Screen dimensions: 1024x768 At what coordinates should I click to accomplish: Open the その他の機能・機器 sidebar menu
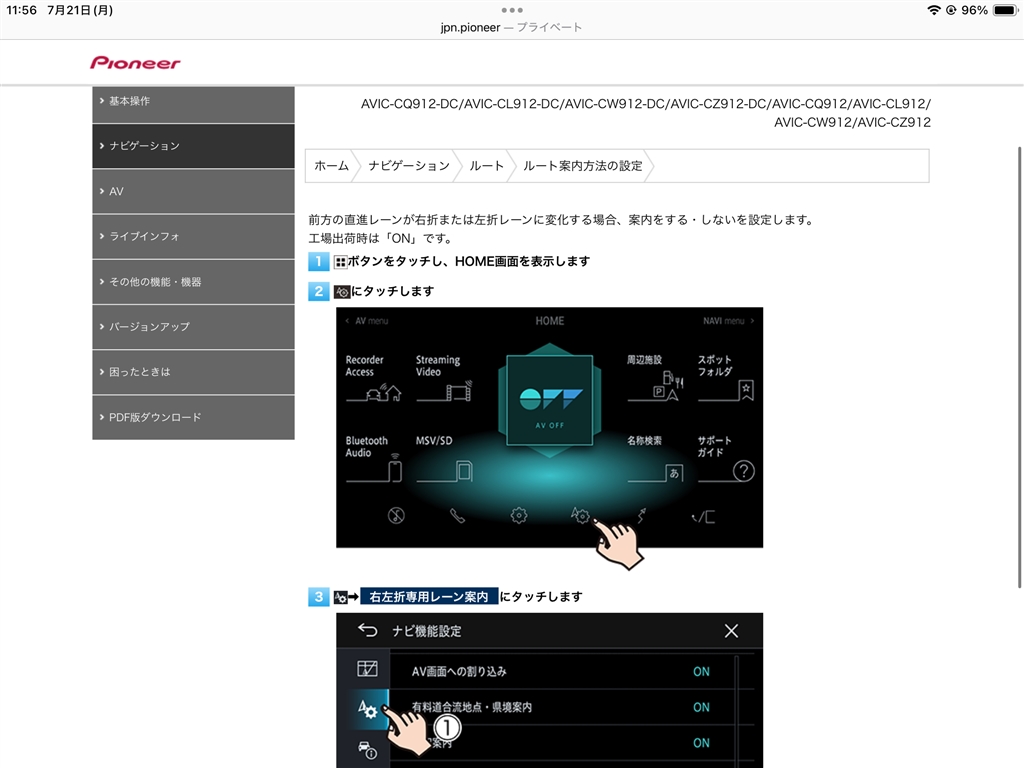click(193, 282)
